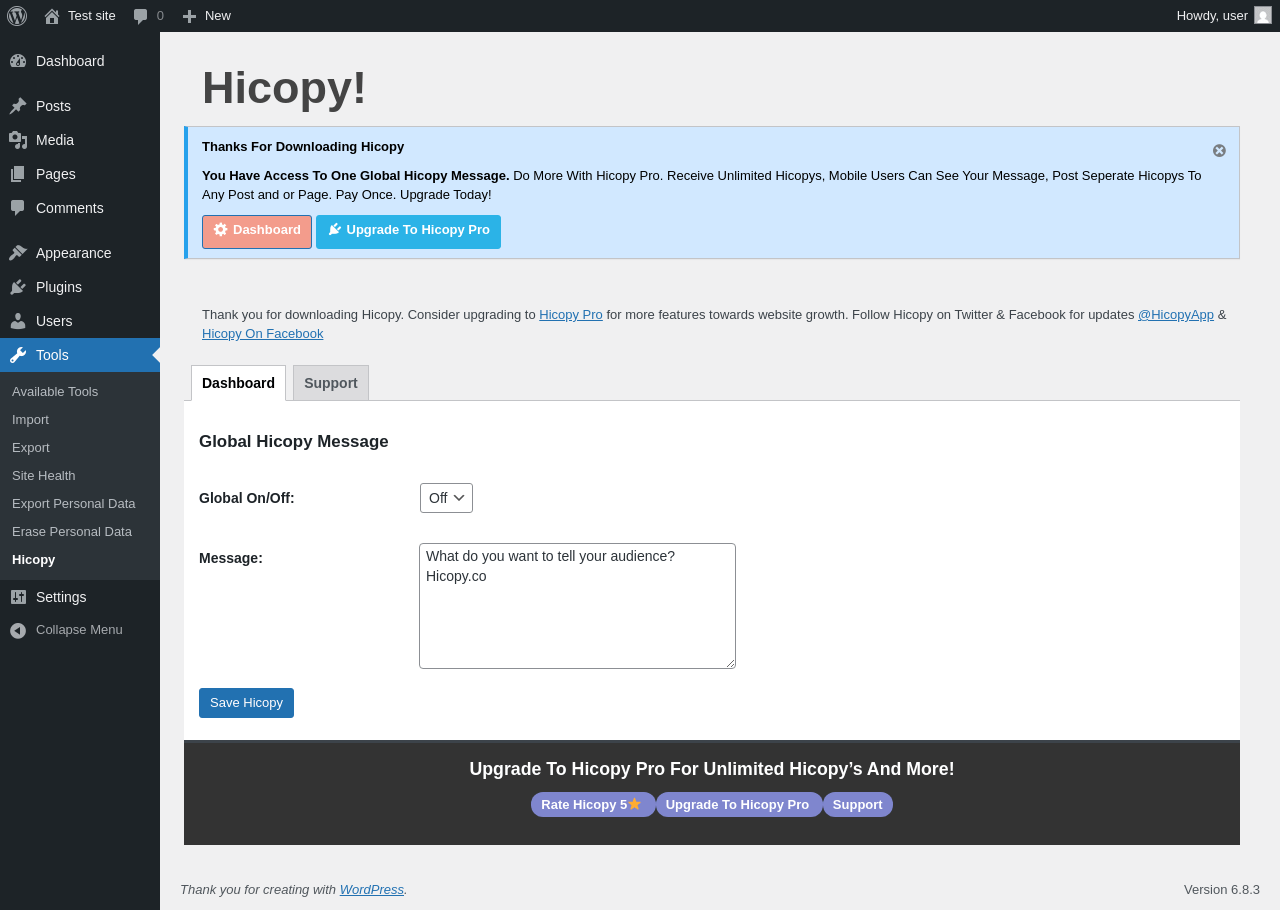Grab the Message textarea resize handle
Screen dimensions: 1280x910
click(x=730, y=663)
